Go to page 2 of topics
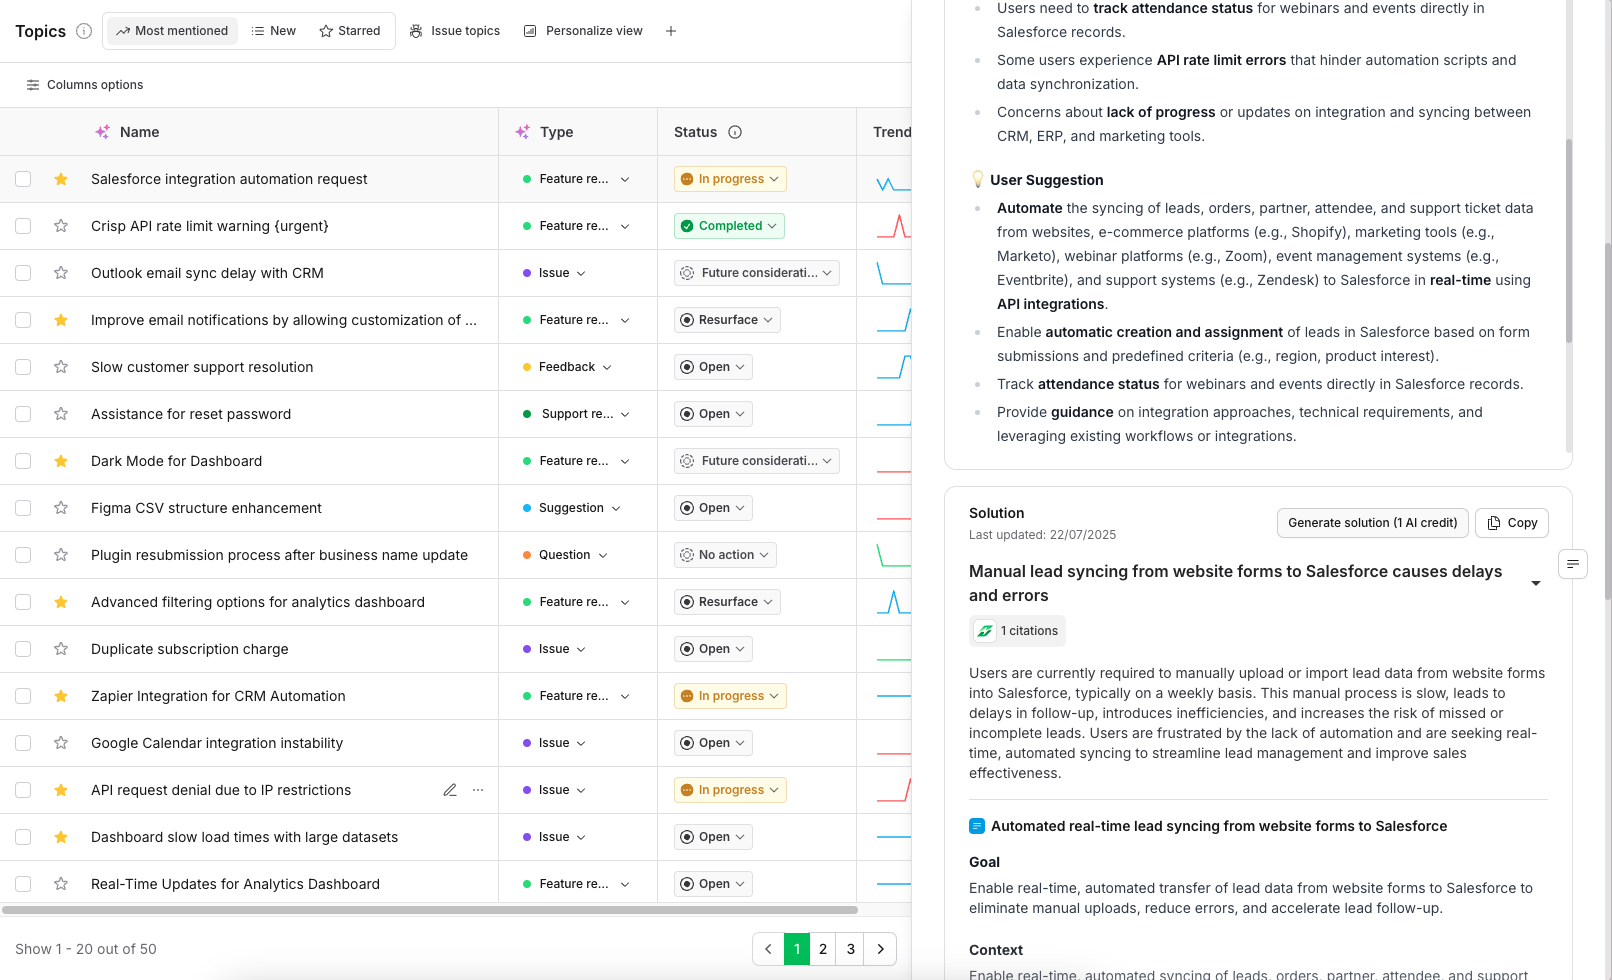 823,949
